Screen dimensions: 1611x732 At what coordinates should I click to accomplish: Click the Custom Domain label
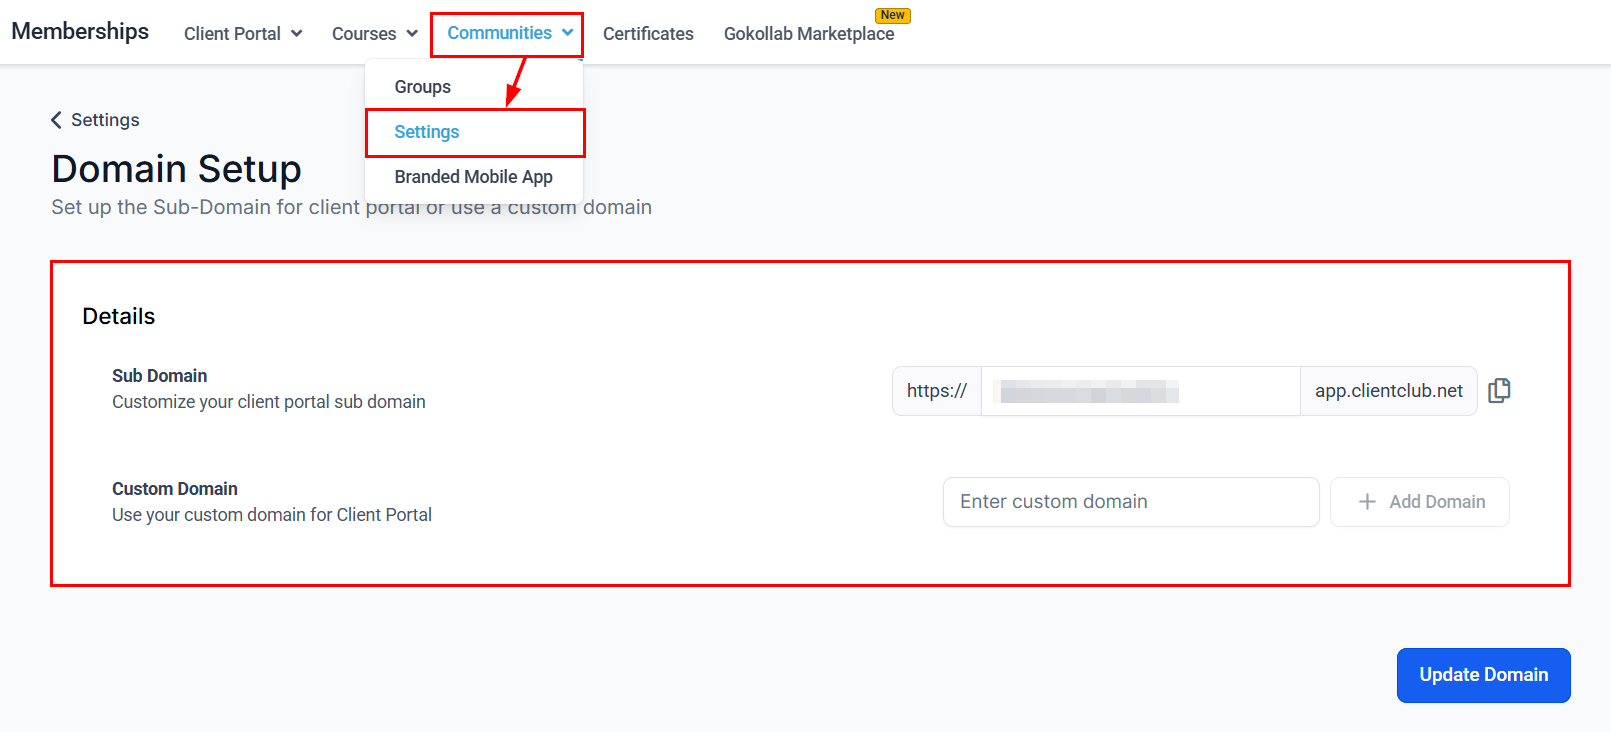click(175, 489)
